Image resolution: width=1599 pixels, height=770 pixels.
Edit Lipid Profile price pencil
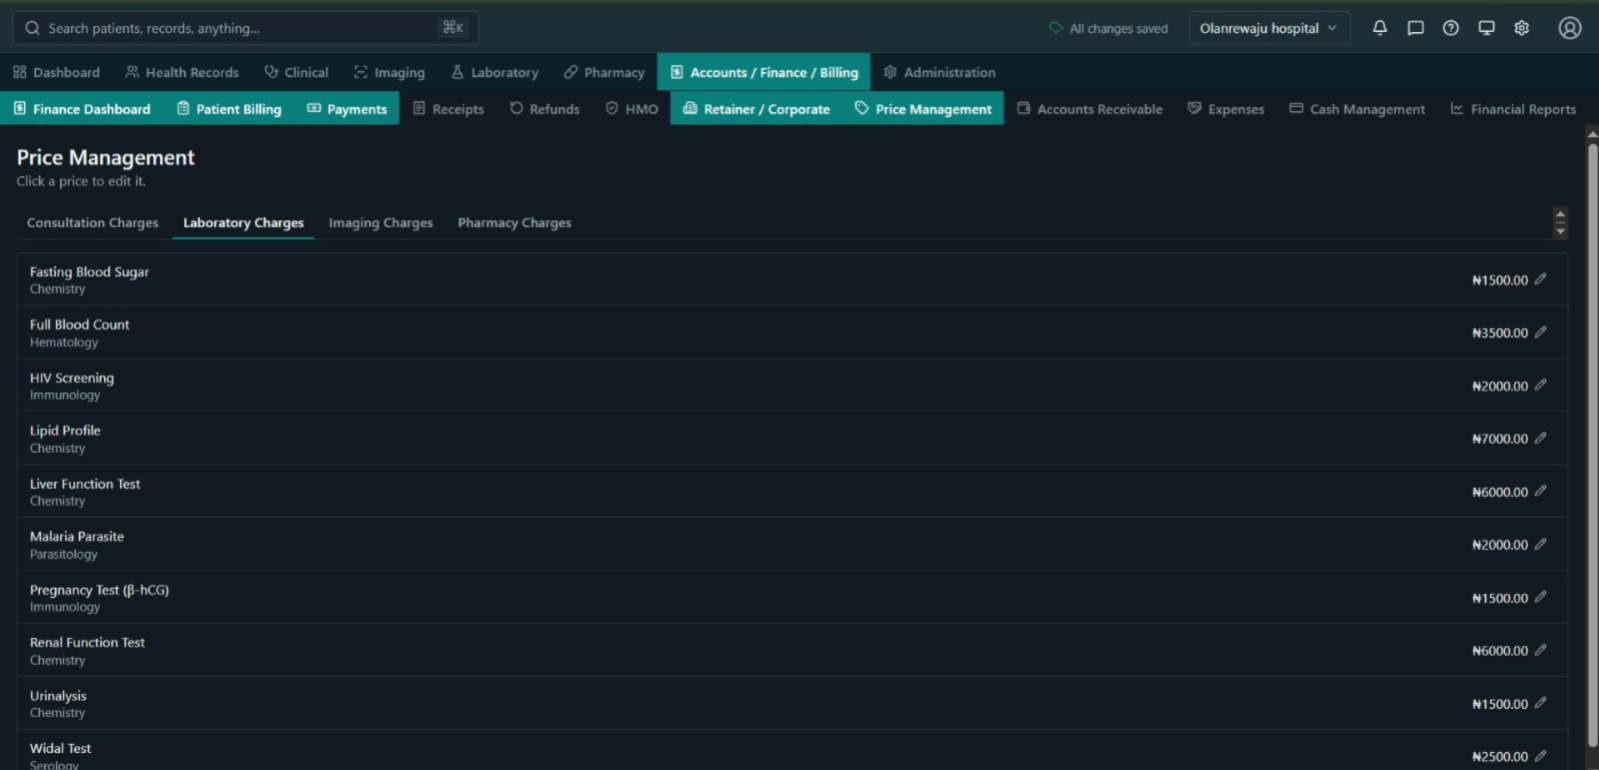coord(1540,438)
